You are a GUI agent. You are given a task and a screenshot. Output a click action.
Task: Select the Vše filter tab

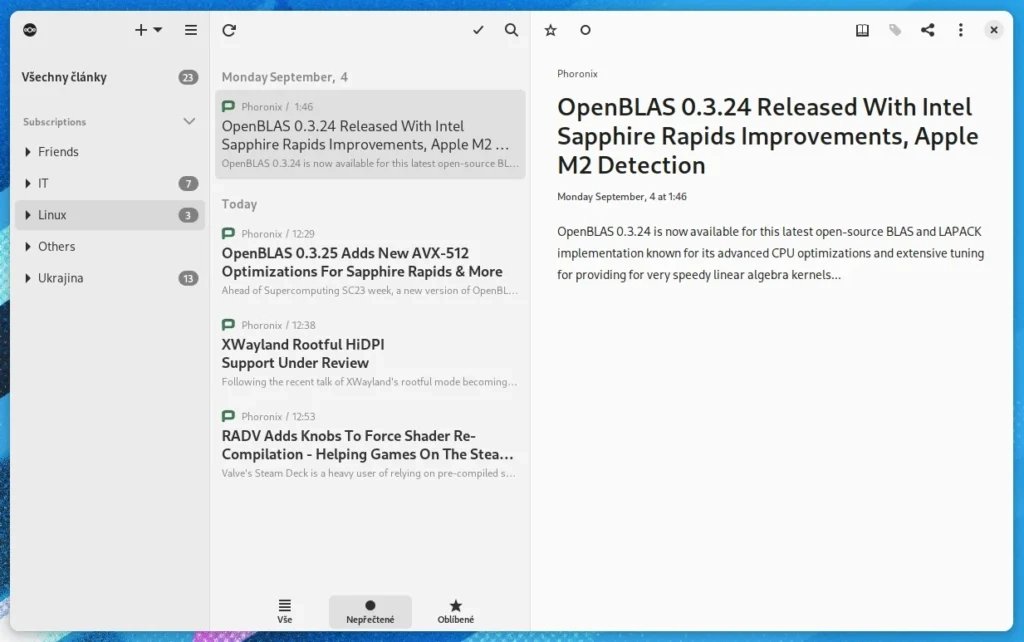click(285, 611)
